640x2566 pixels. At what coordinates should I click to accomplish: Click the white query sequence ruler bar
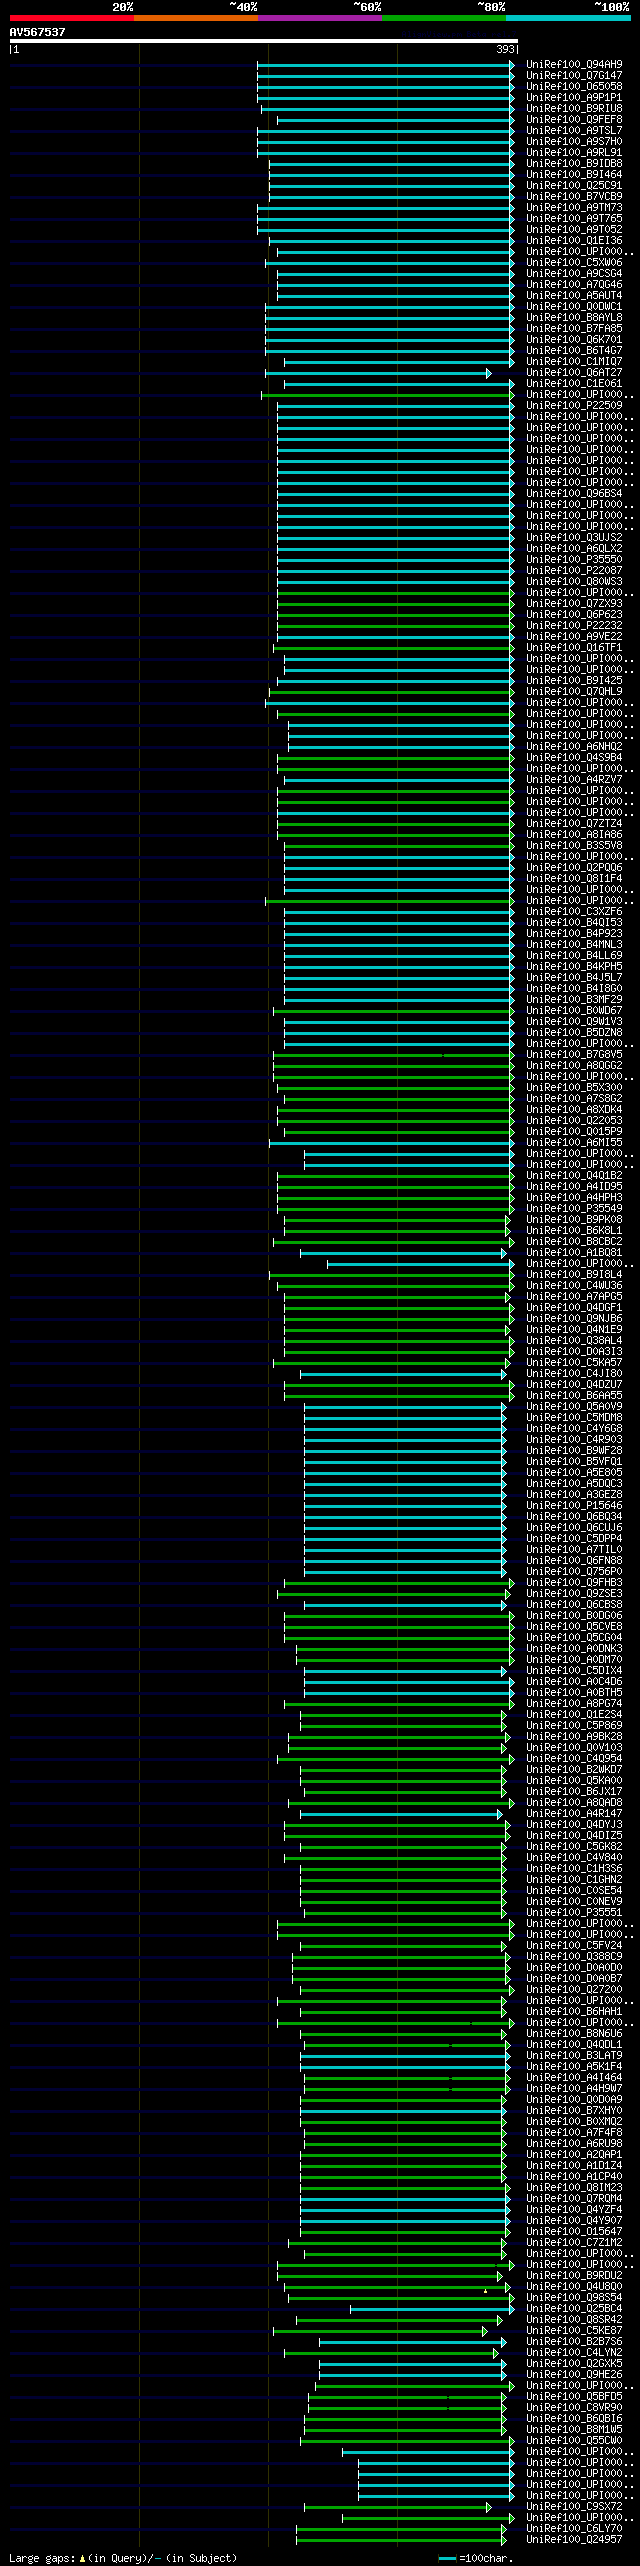click(x=263, y=41)
